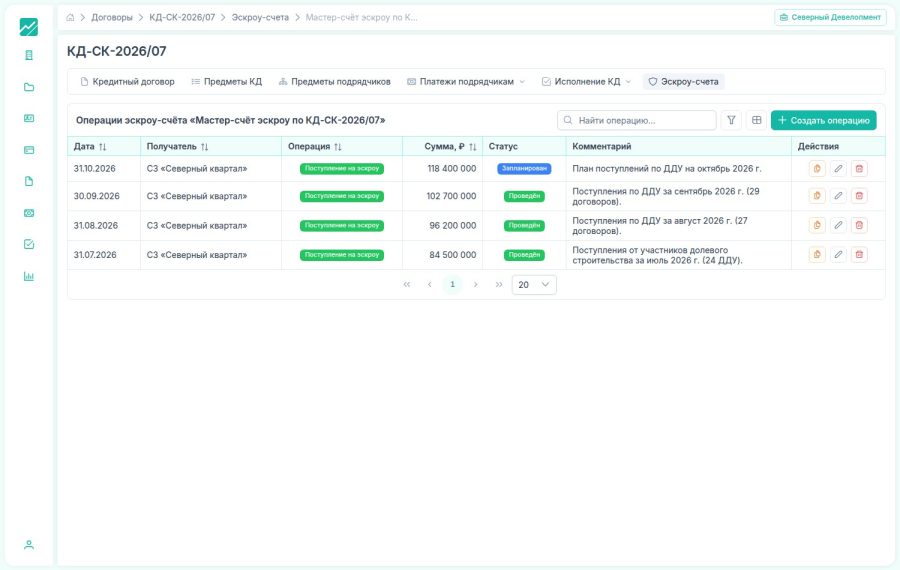Viewport: 900px width, 570px height.
Task: Click the Северный Девелопмент organization button
Action: pos(830,17)
